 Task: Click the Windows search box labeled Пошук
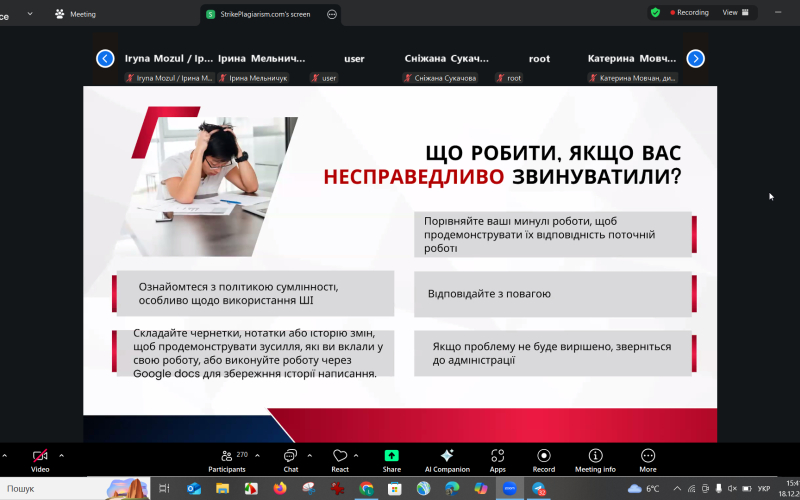[x=50, y=488]
